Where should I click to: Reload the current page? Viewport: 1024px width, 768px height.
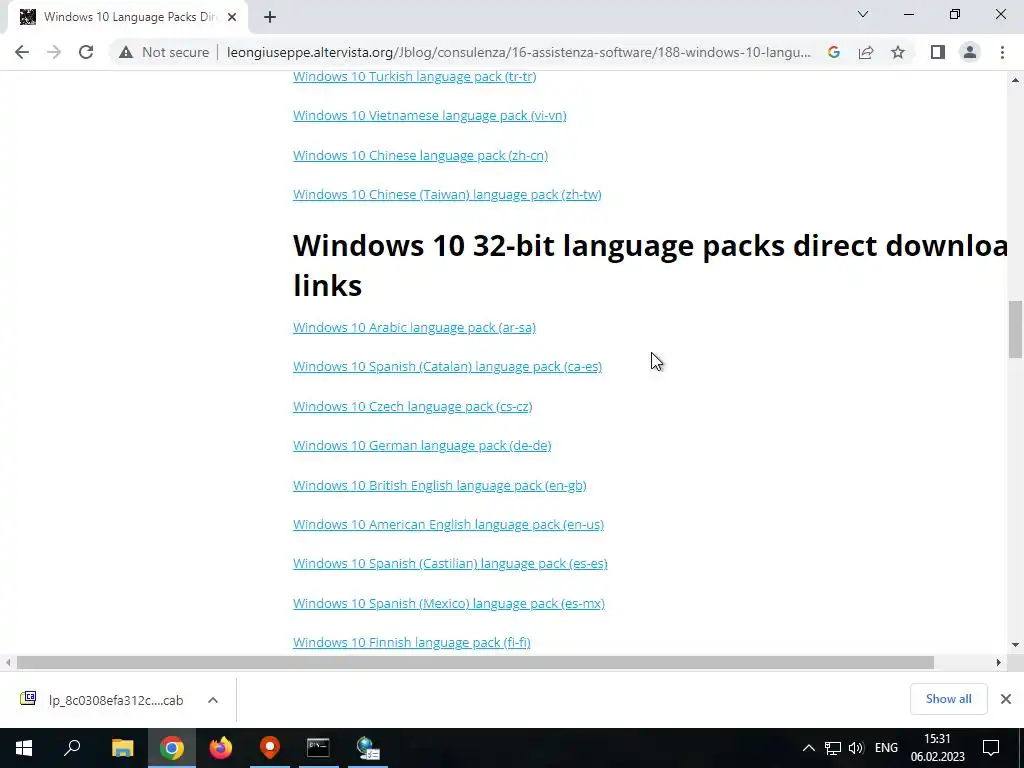click(x=86, y=52)
